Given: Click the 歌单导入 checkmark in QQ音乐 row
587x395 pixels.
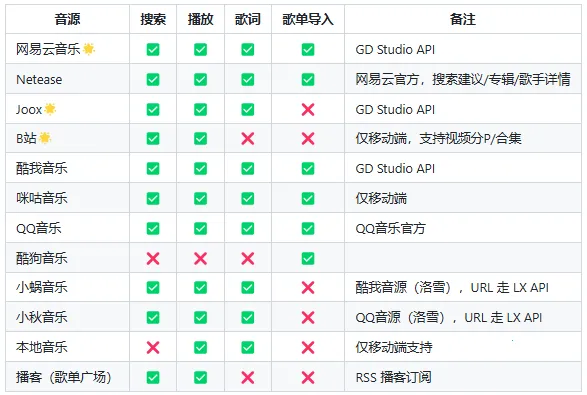Looking at the screenshot, I should tap(308, 228).
